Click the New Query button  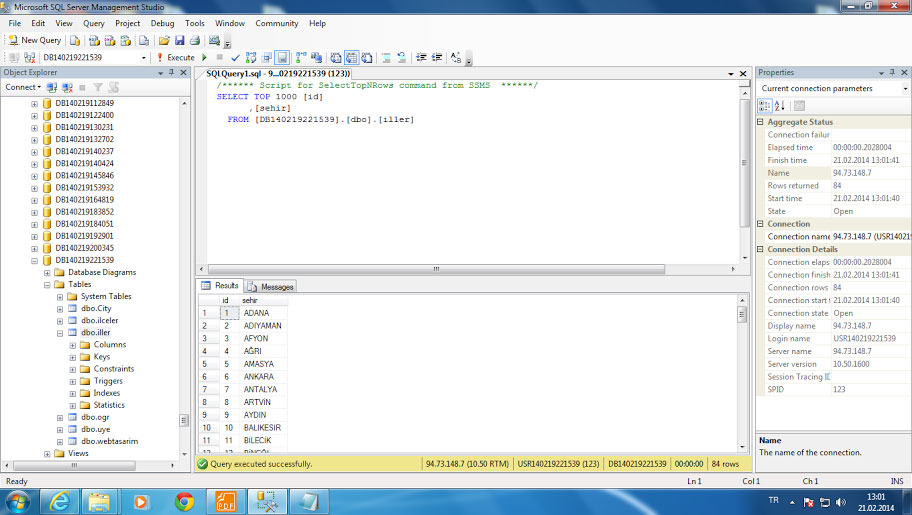(35, 40)
